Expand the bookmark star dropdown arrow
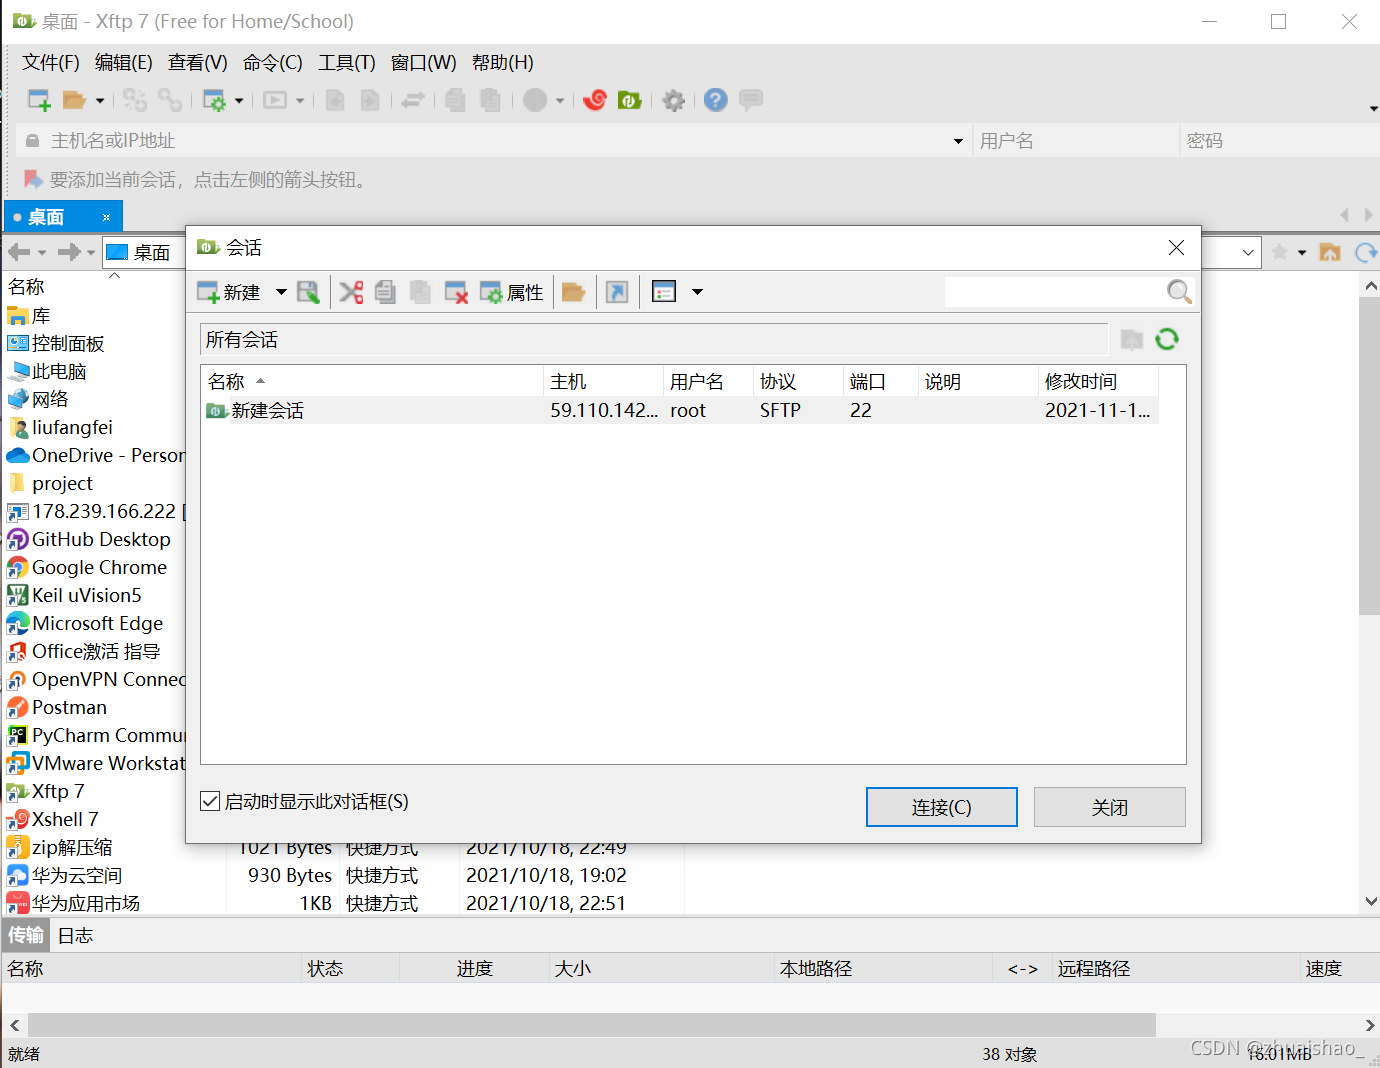The image size is (1380, 1068). click(1302, 252)
